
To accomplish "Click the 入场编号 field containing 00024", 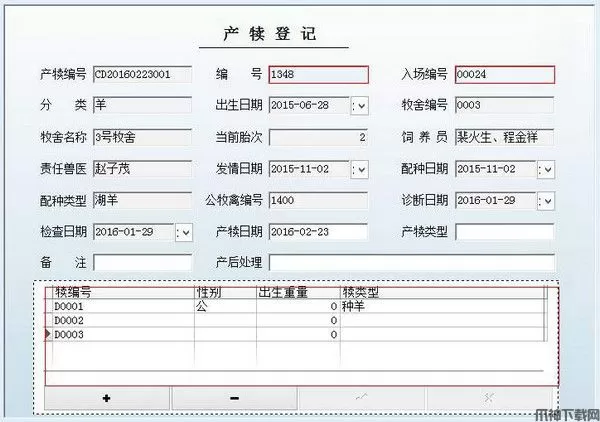I will [x=505, y=74].
